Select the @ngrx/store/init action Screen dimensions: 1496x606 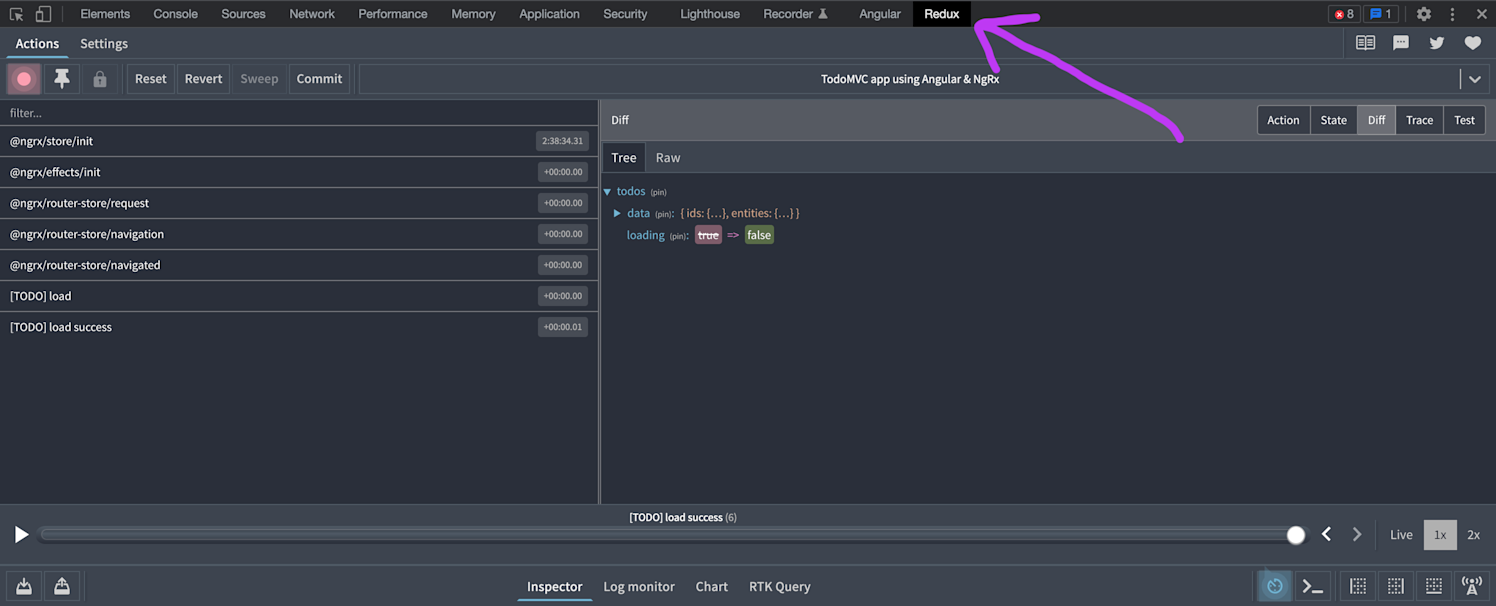pos(299,141)
